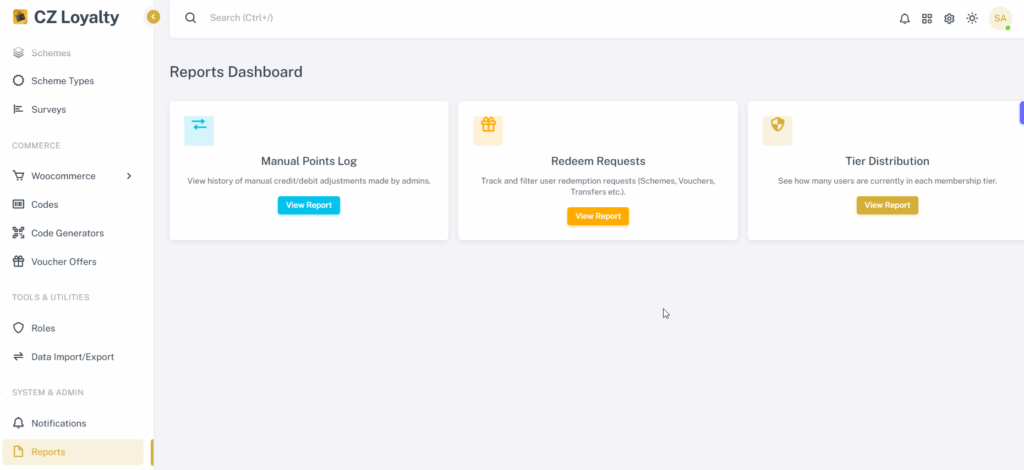Viewport: 1024px width, 470px height.
Task: Toggle light/dark theme sun icon
Action: coord(972,18)
